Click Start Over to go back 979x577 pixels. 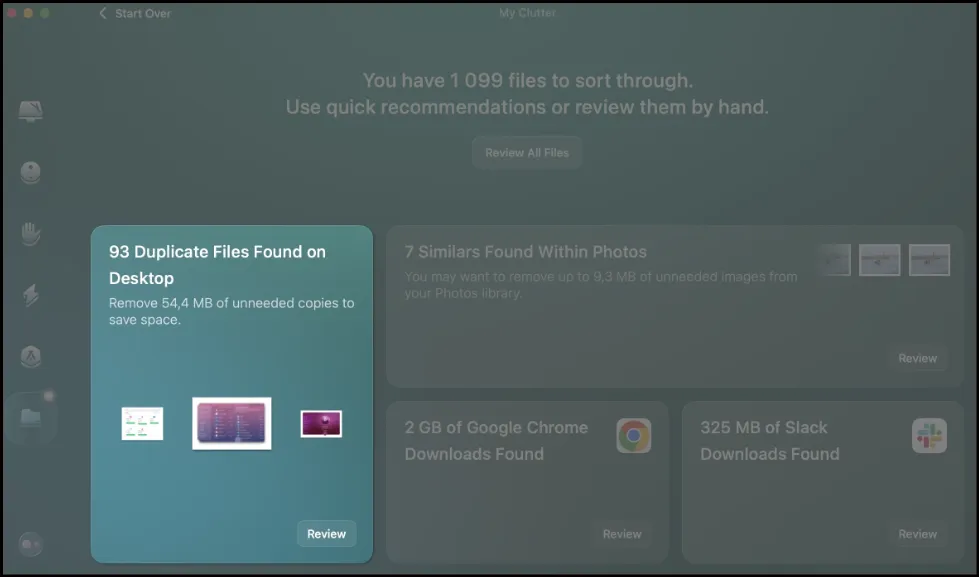135,13
